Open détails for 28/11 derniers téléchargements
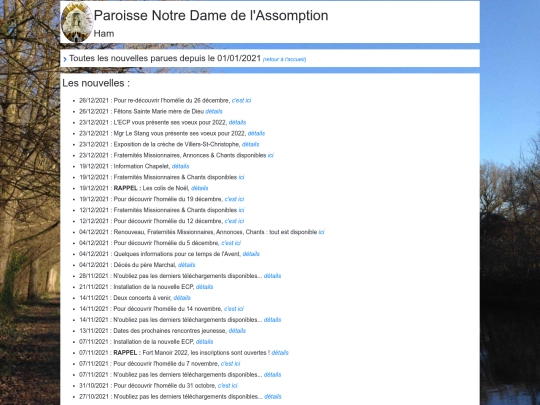This screenshot has height=405, width=540. (272, 276)
